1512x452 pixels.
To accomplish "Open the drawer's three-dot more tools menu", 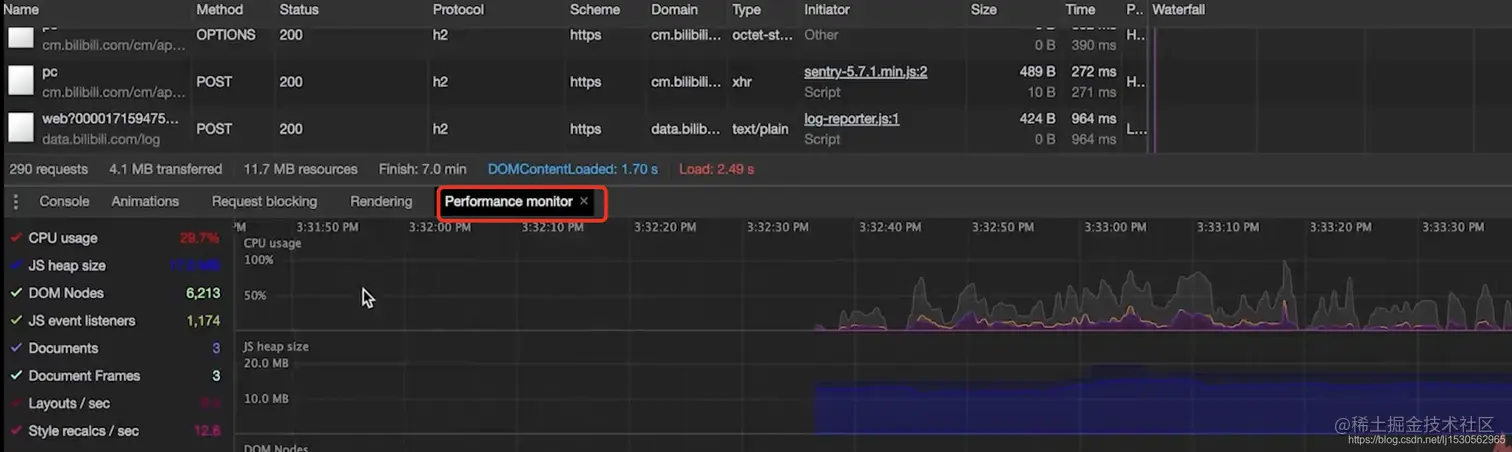I will [x=16, y=202].
